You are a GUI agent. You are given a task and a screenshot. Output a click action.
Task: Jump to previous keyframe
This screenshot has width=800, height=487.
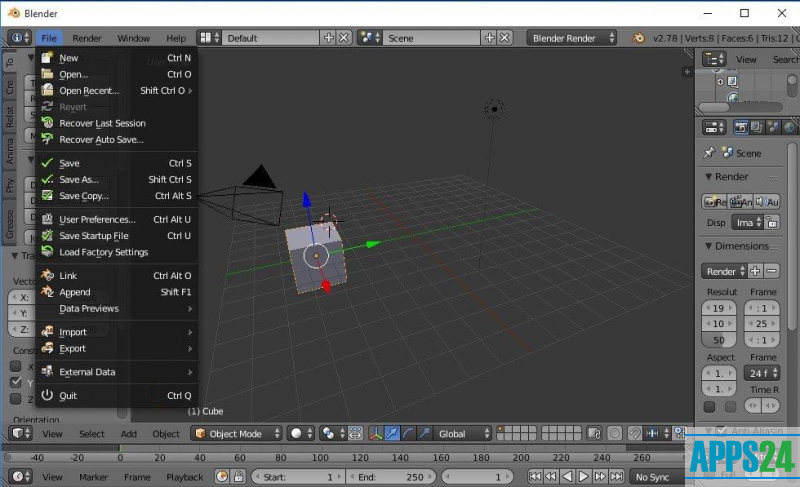click(551, 477)
